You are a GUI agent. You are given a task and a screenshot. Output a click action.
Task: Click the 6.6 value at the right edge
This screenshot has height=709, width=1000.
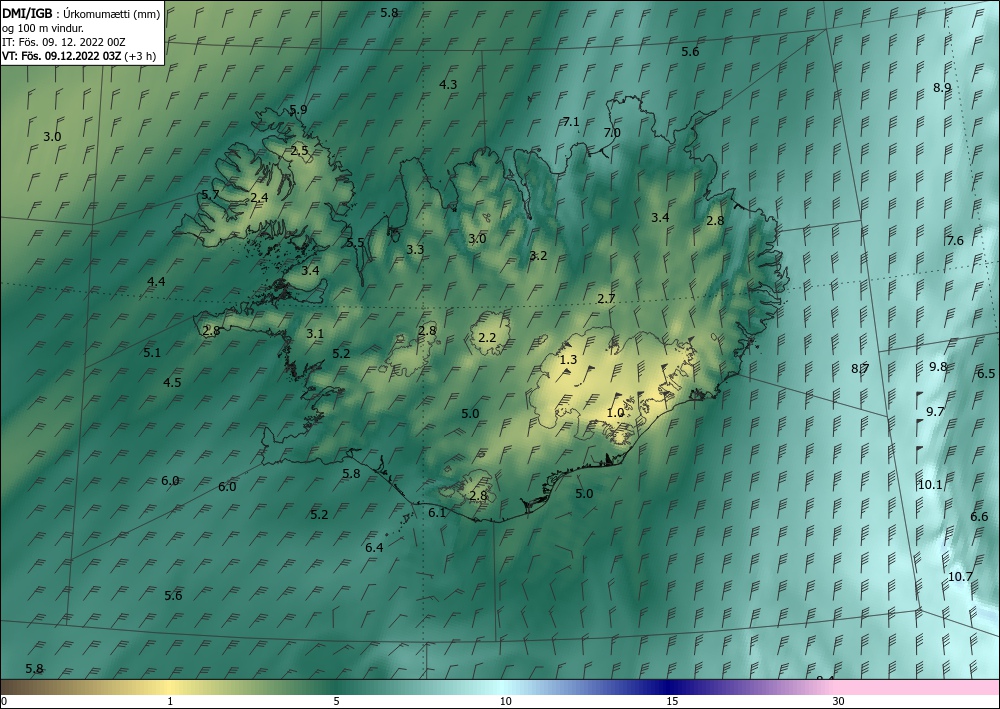click(979, 516)
